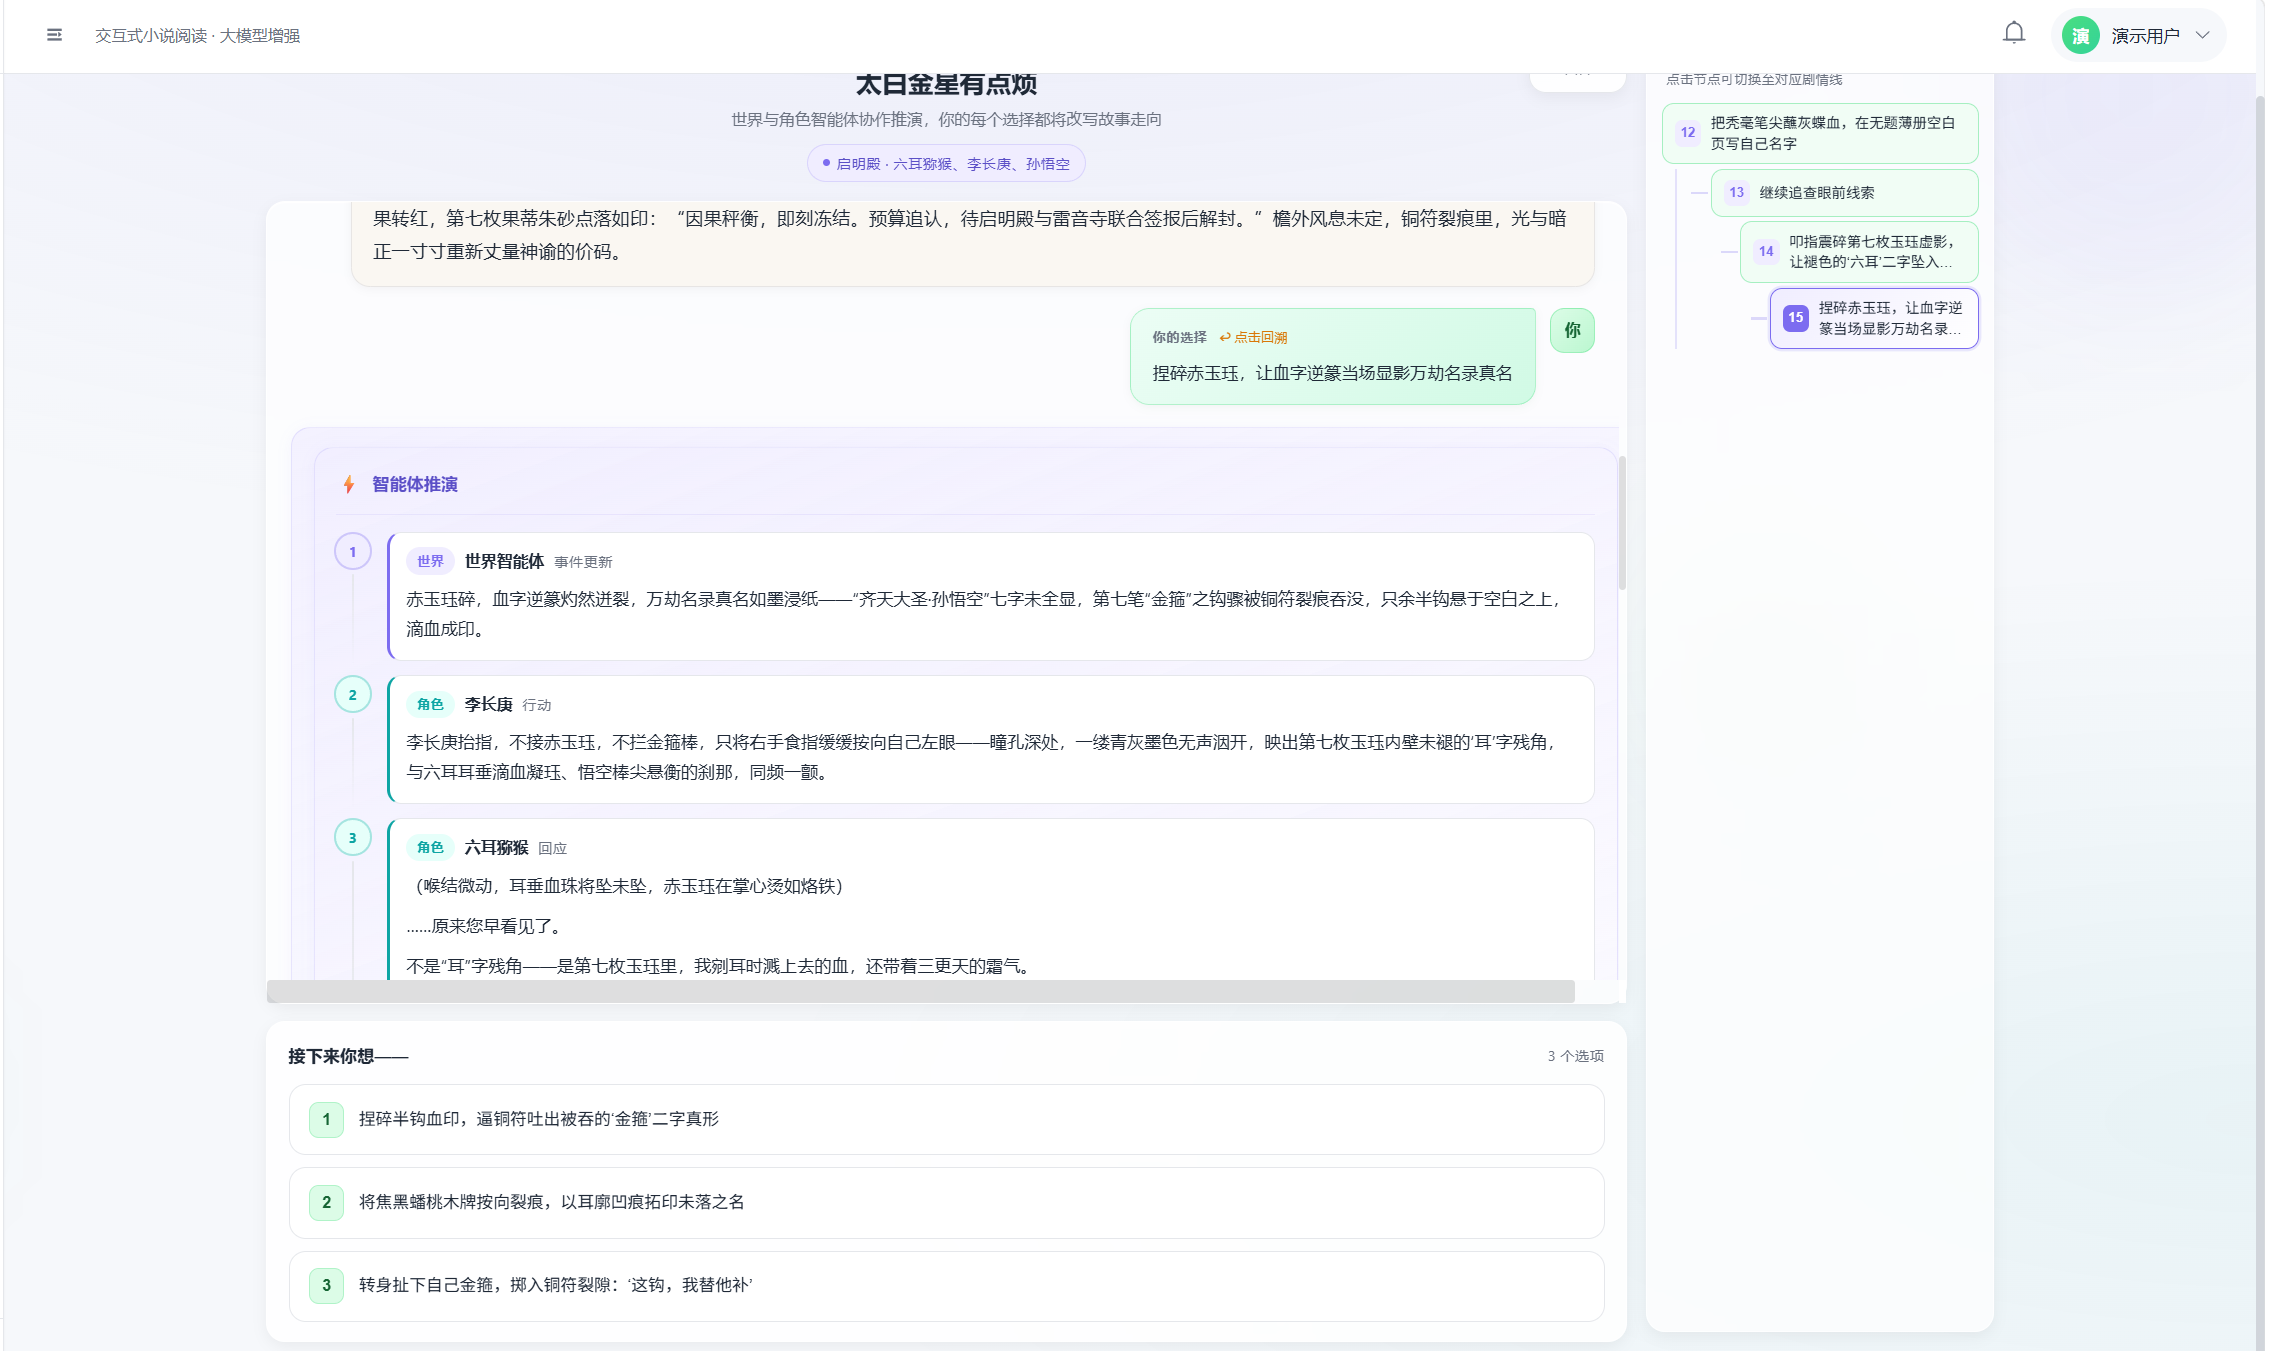2269x1351 pixels.
Task: Click the 你 avatar badge
Action: [x=1572, y=331]
